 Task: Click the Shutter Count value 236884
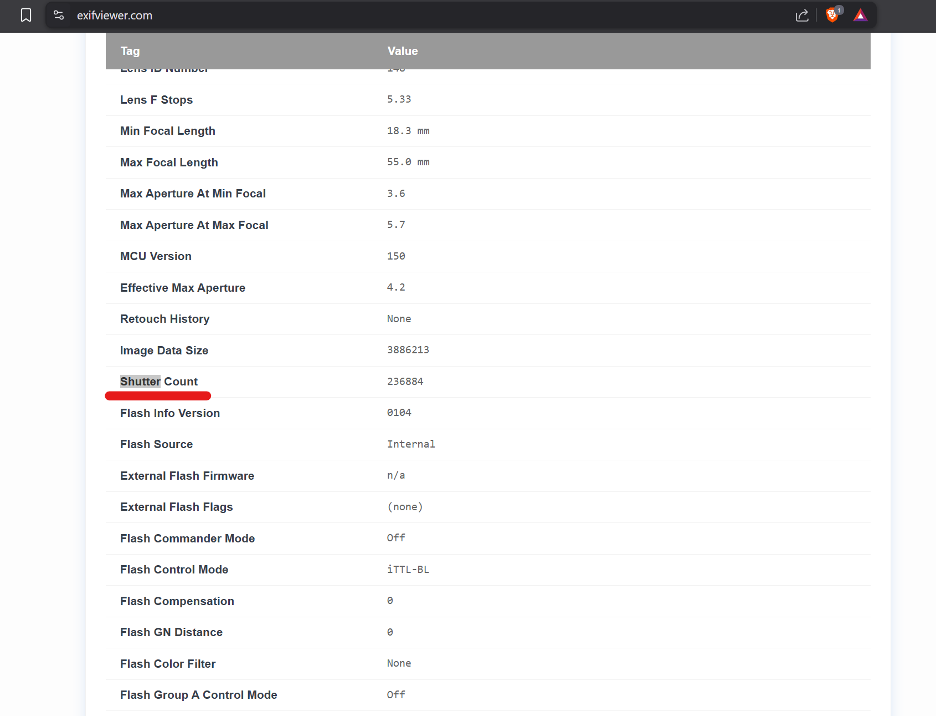[x=403, y=381]
